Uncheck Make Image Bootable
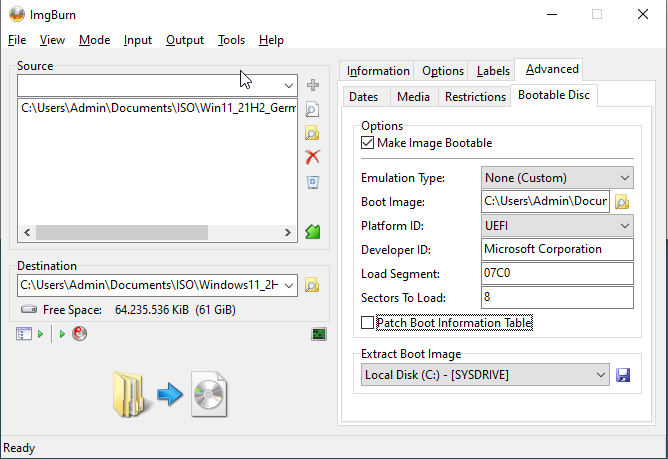 coord(367,143)
